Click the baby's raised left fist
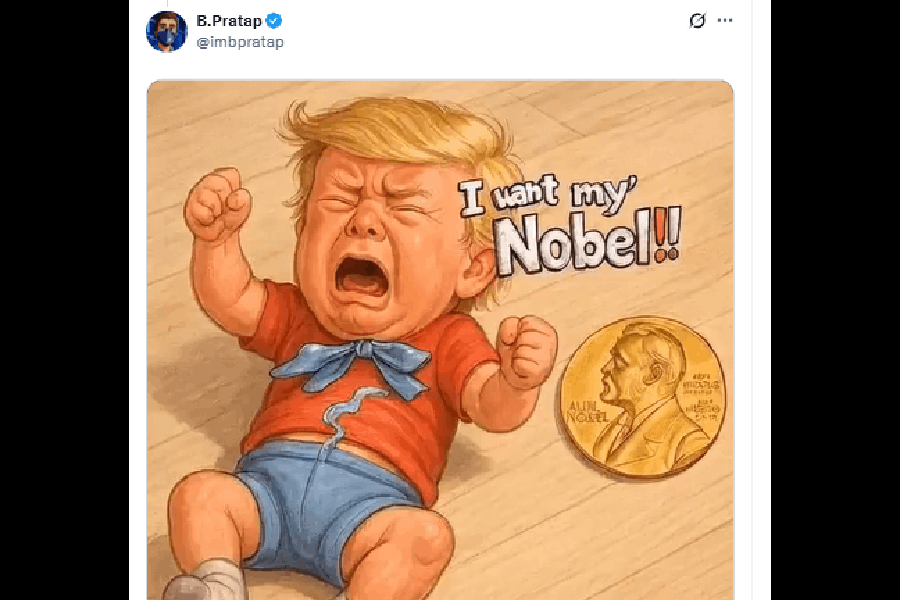Viewport: 900px width, 600px height. coord(217,204)
